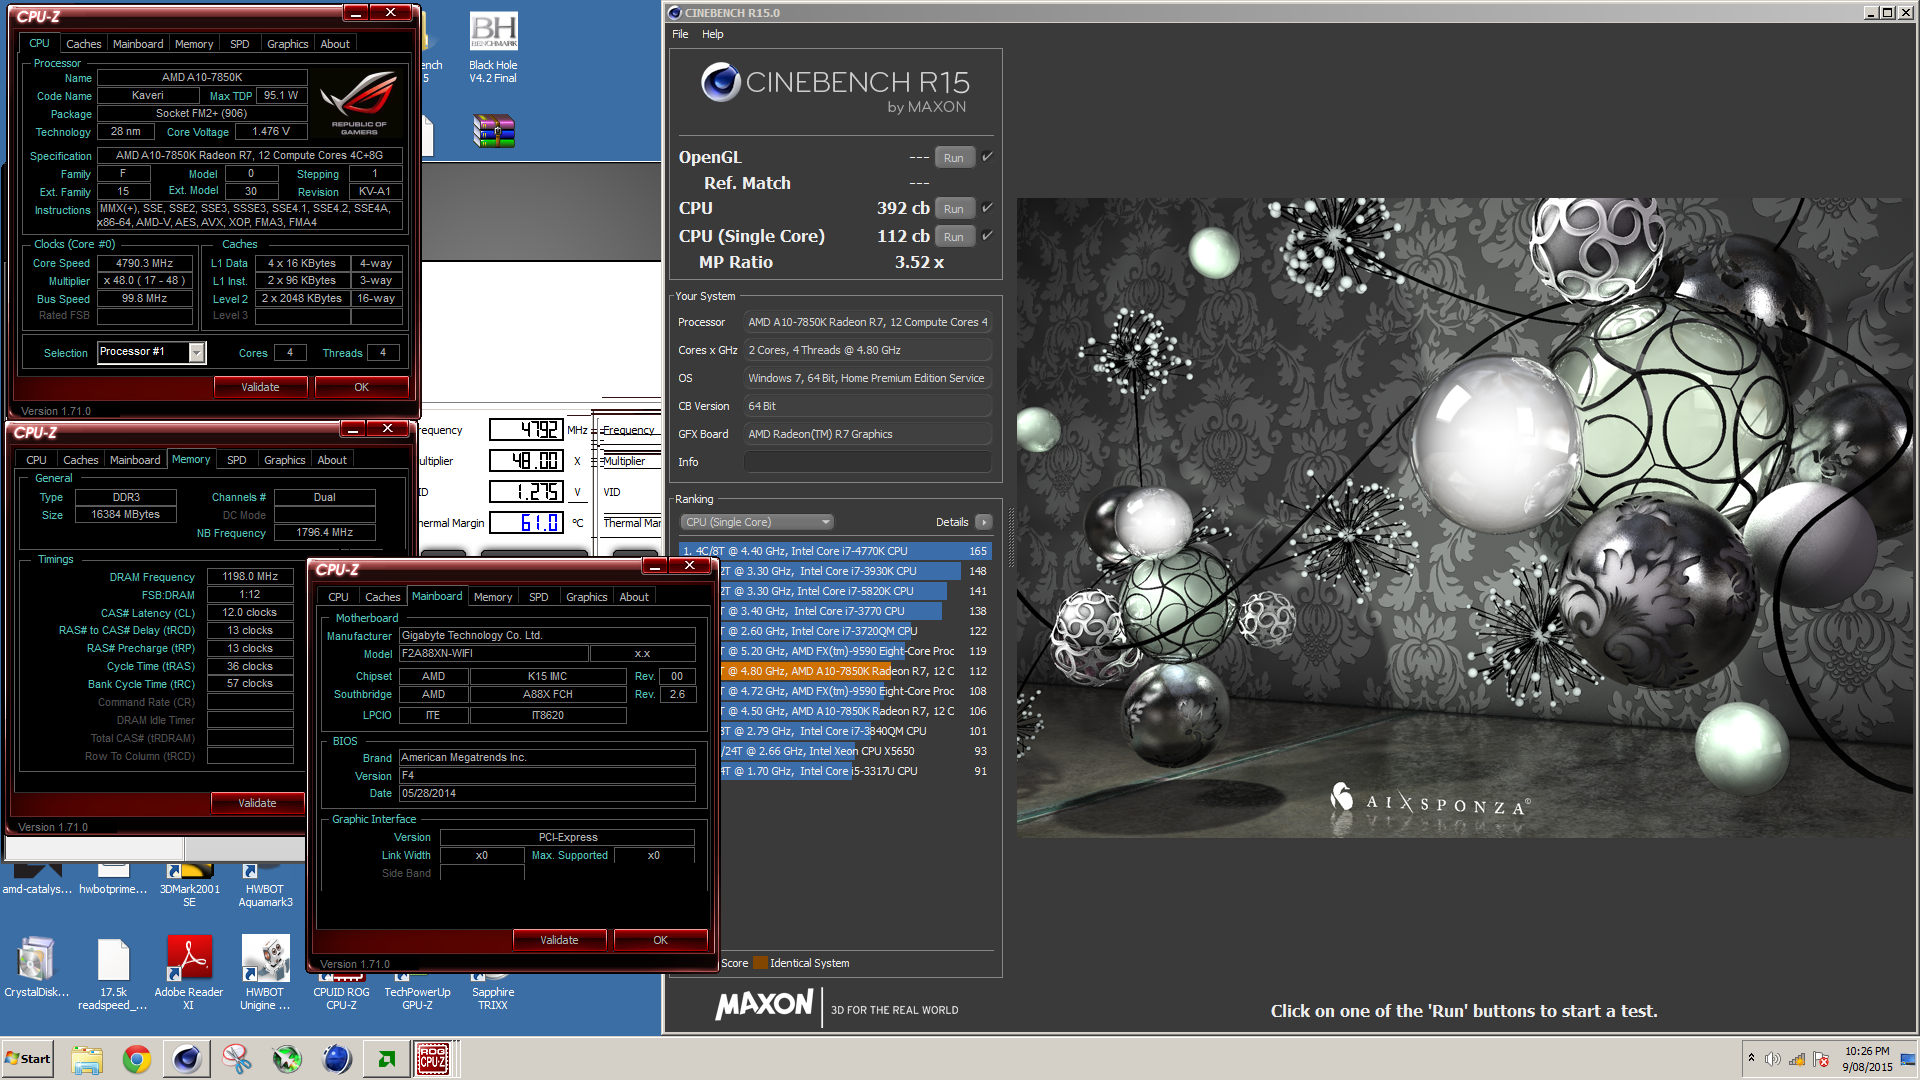Launch the HWBOT Unigine shortcut

[x=265, y=974]
